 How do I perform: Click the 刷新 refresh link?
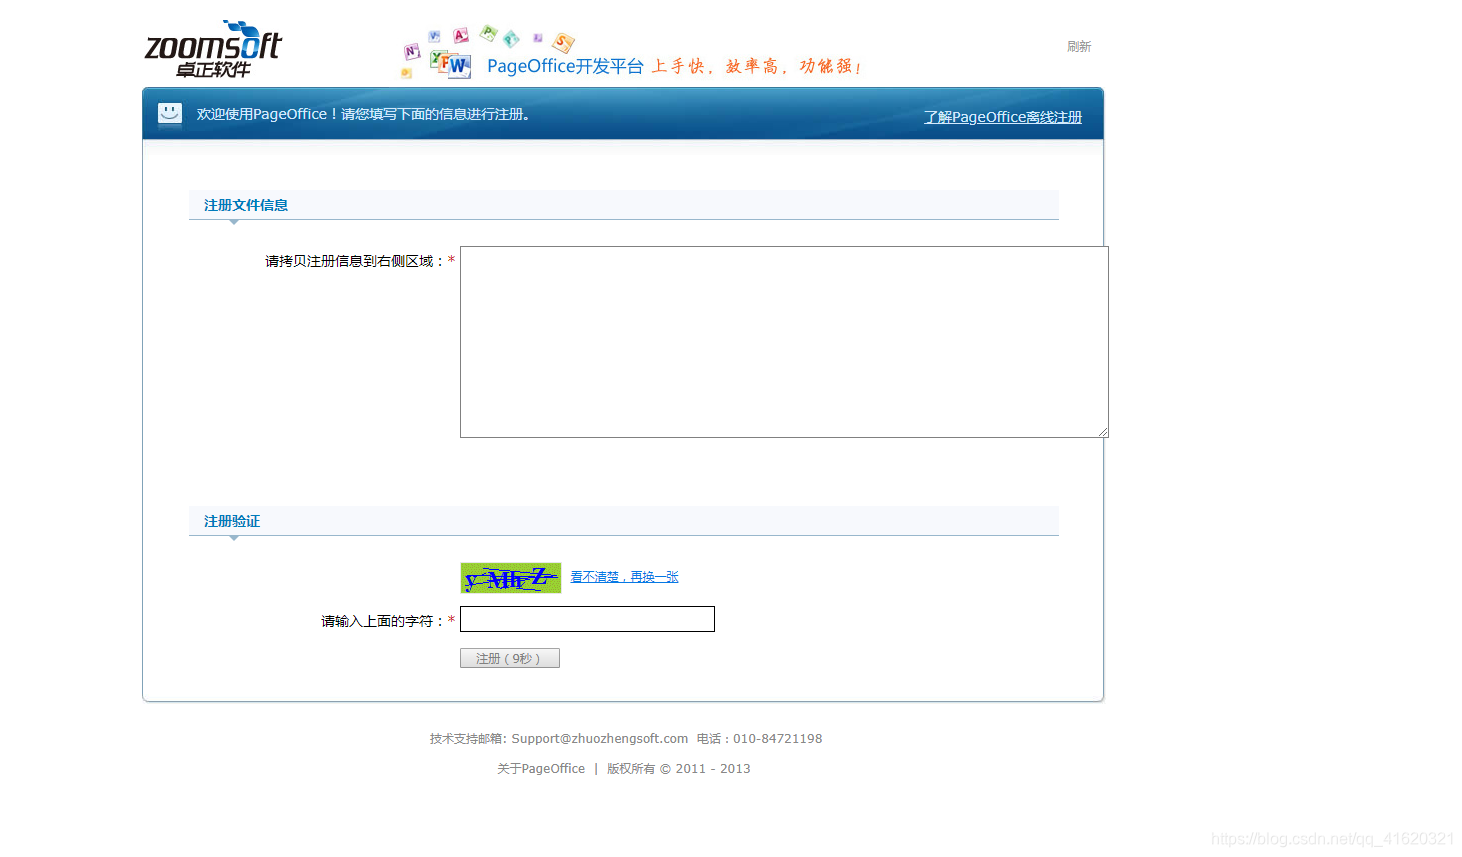tap(1079, 47)
